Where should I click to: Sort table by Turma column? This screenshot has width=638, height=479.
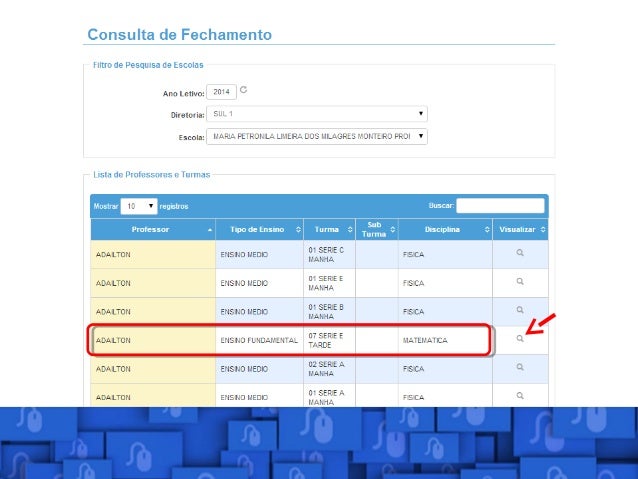[x=330, y=230]
